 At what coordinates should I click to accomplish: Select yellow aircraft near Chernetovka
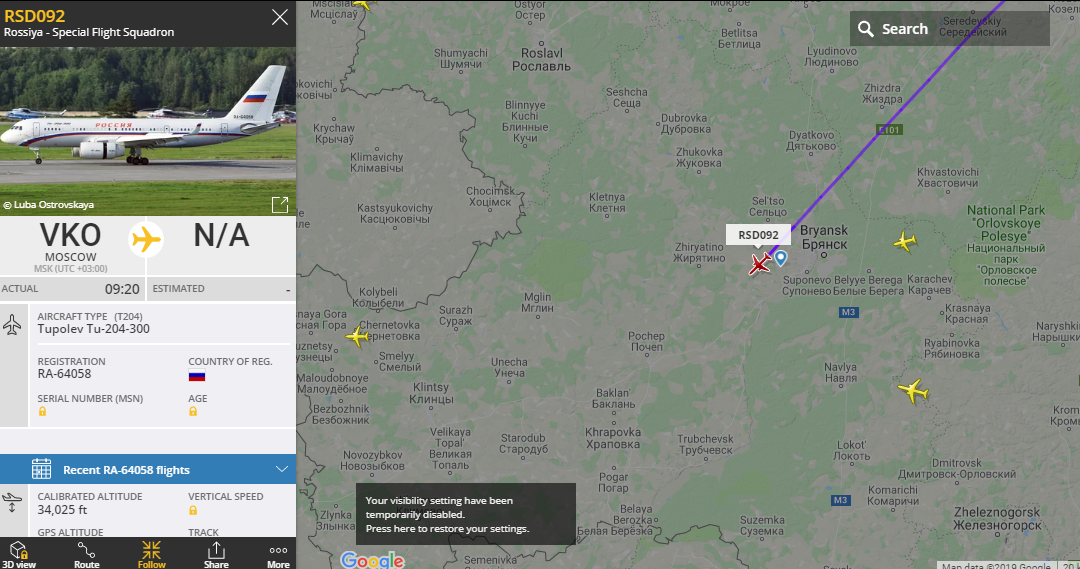357,336
